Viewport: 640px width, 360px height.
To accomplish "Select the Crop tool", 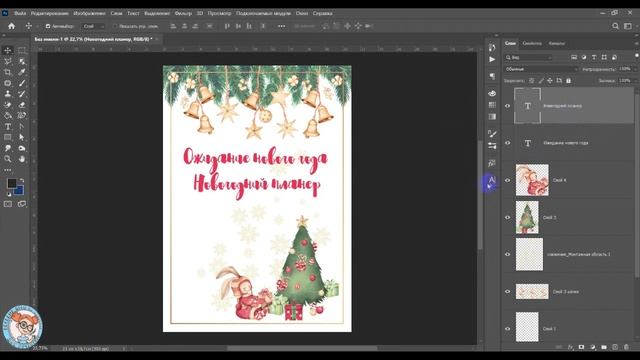I will [8, 72].
